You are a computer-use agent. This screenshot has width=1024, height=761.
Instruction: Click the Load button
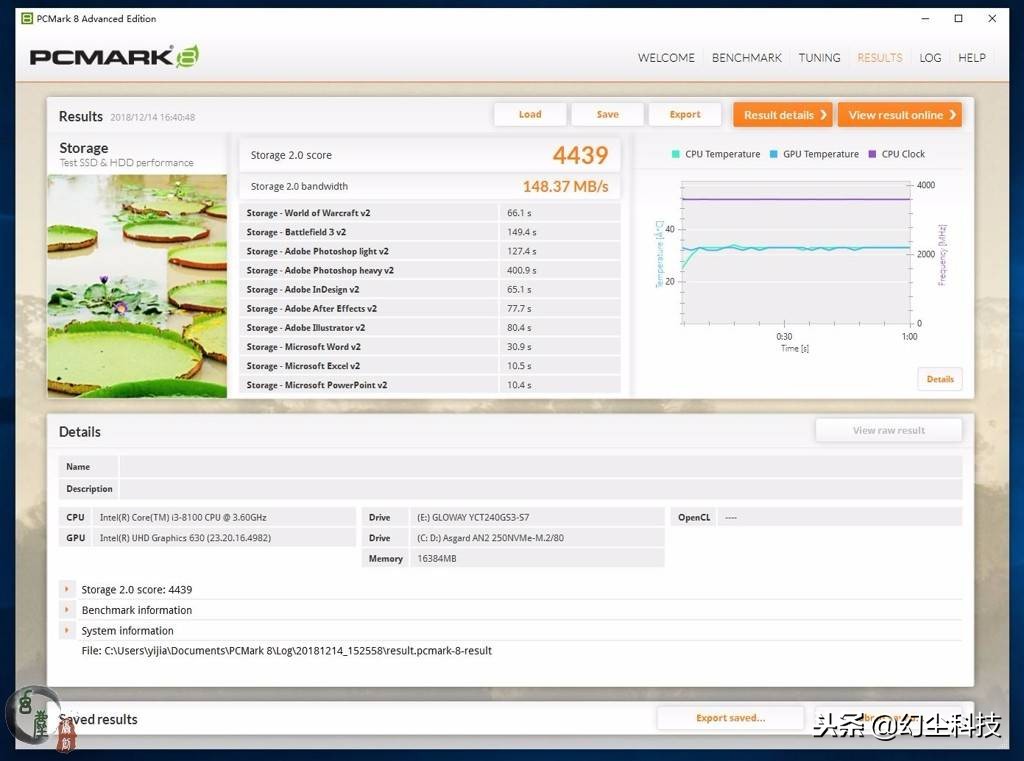(530, 114)
